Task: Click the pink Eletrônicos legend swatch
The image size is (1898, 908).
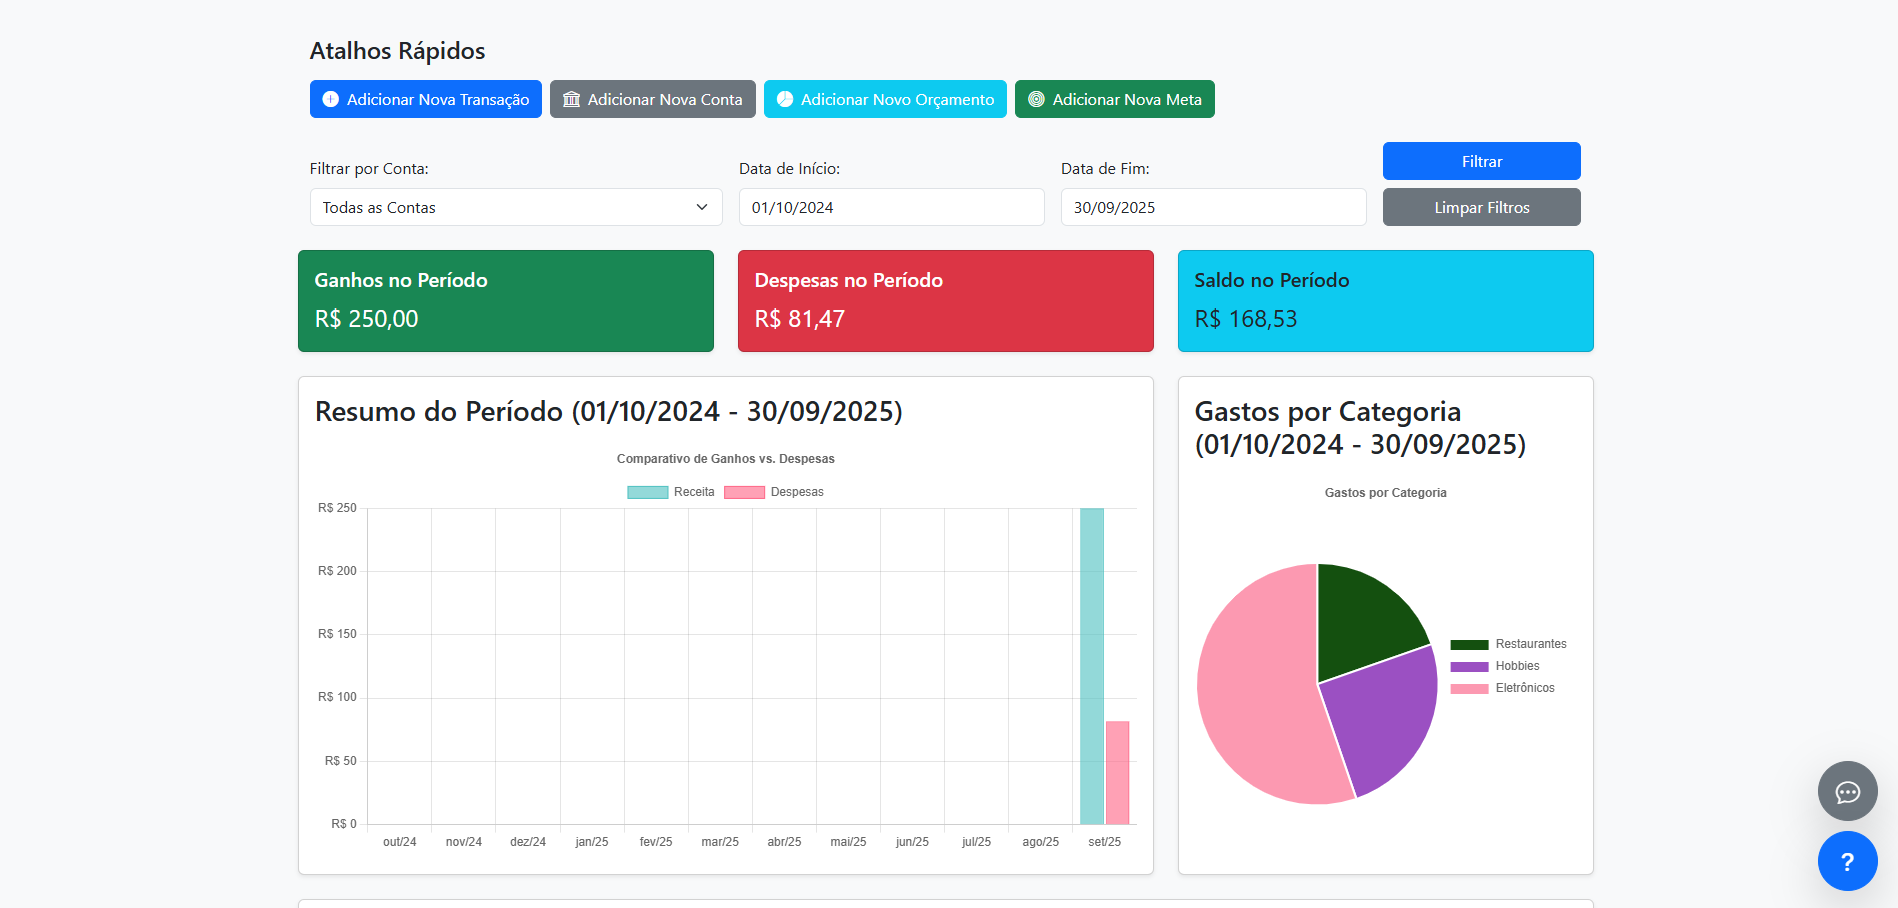Action: point(1470,688)
